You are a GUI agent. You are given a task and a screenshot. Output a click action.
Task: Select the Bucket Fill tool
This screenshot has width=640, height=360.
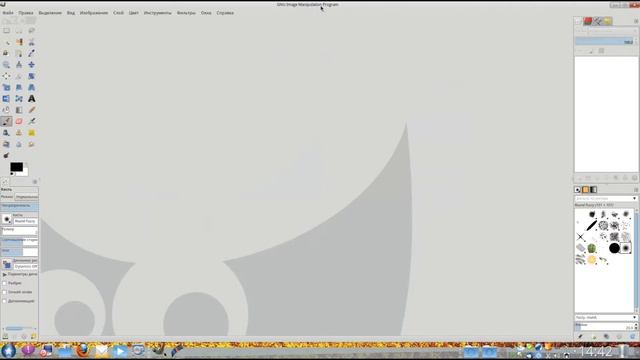7,110
